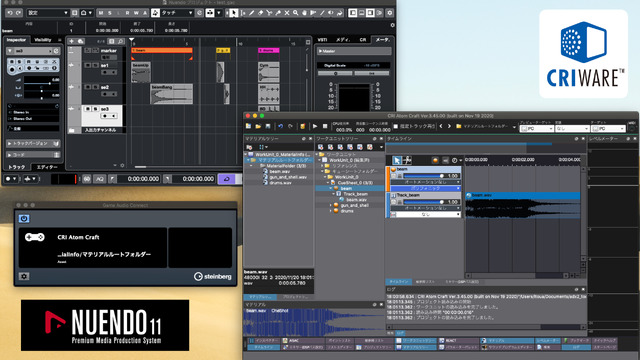Toggle the global Mute M button in Nuendo
The height and width of the screenshot is (360, 640).
point(101,13)
